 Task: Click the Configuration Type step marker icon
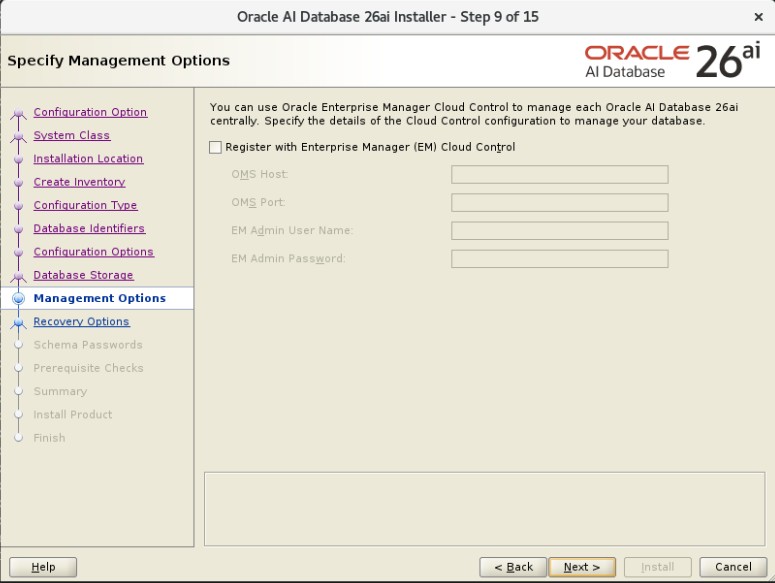click(x=18, y=206)
